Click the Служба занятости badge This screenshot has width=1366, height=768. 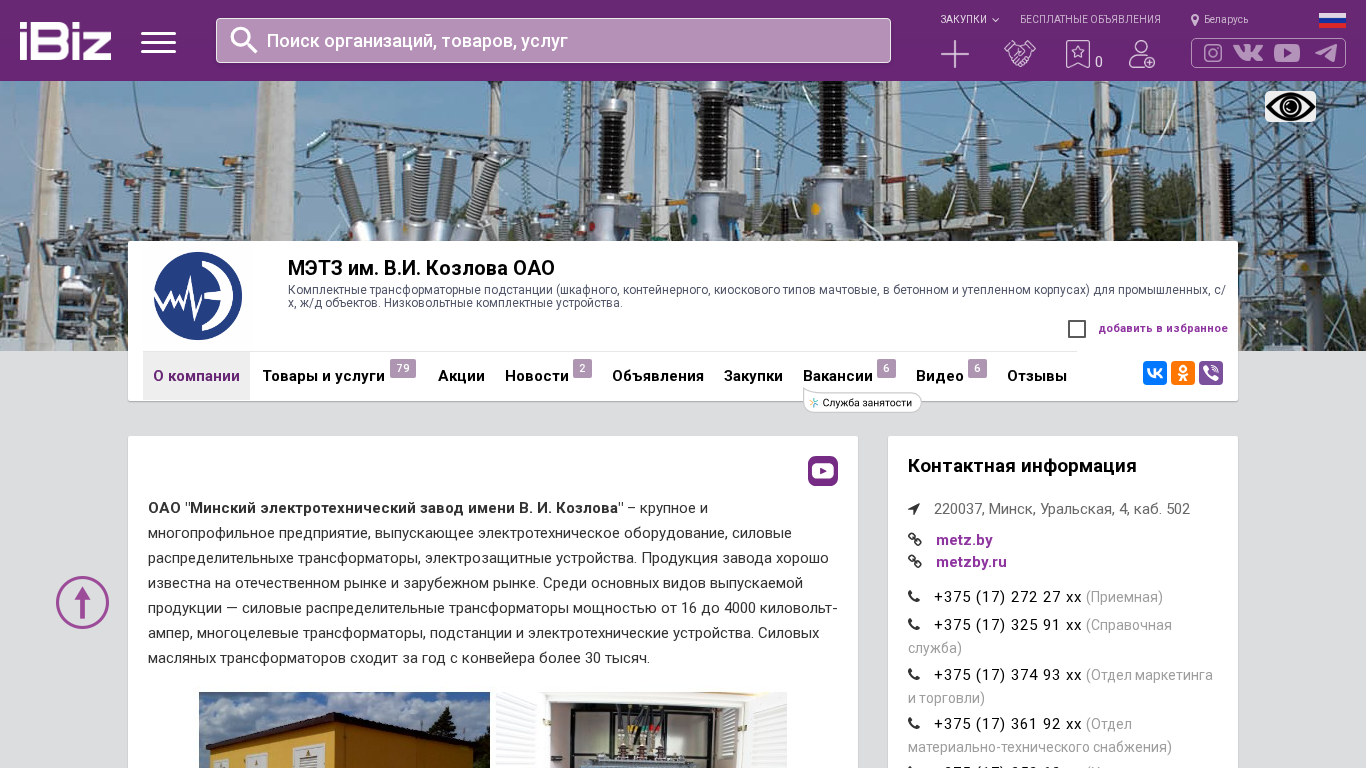pyautogui.click(x=862, y=403)
